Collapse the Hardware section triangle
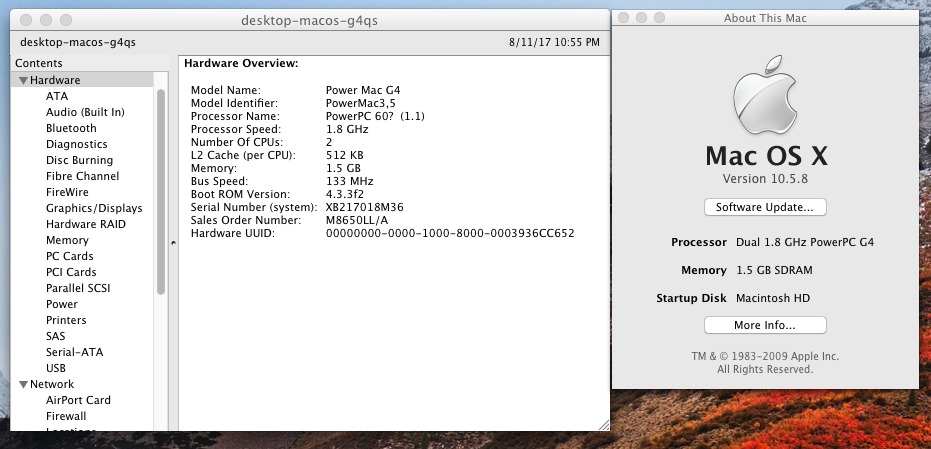The width and height of the screenshot is (931, 449). (x=23, y=80)
